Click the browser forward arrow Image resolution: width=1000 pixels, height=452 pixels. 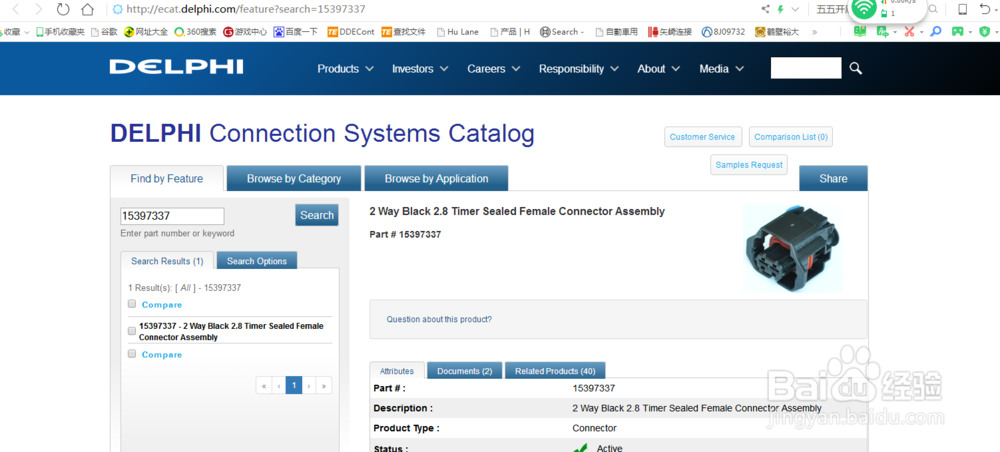point(39,9)
